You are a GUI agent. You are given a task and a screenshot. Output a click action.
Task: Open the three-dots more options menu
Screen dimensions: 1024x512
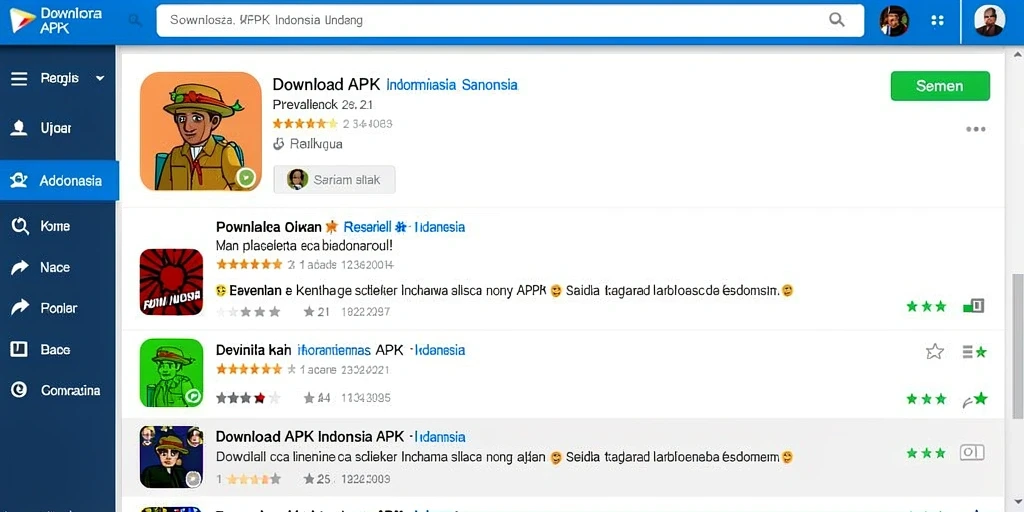point(976,129)
